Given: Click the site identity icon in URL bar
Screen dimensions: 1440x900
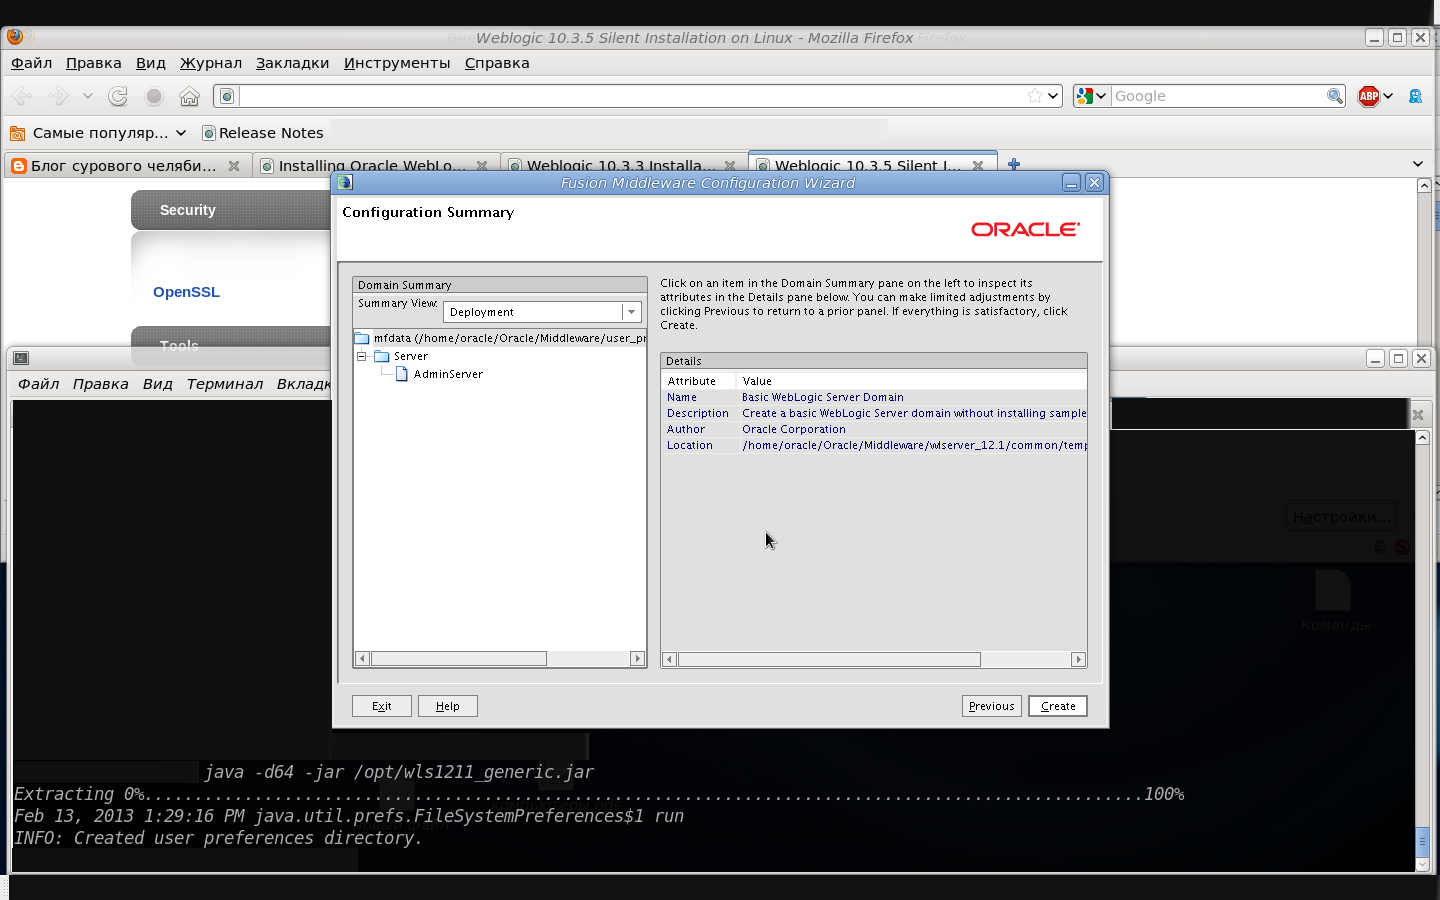Looking at the screenshot, I should pos(227,96).
